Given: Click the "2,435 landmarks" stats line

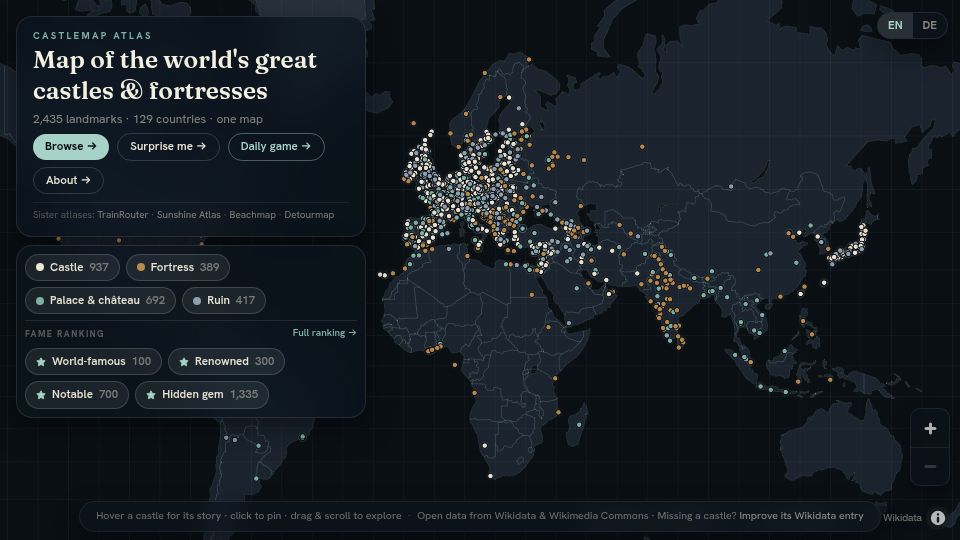Looking at the screenshot, I should (148, 119).
